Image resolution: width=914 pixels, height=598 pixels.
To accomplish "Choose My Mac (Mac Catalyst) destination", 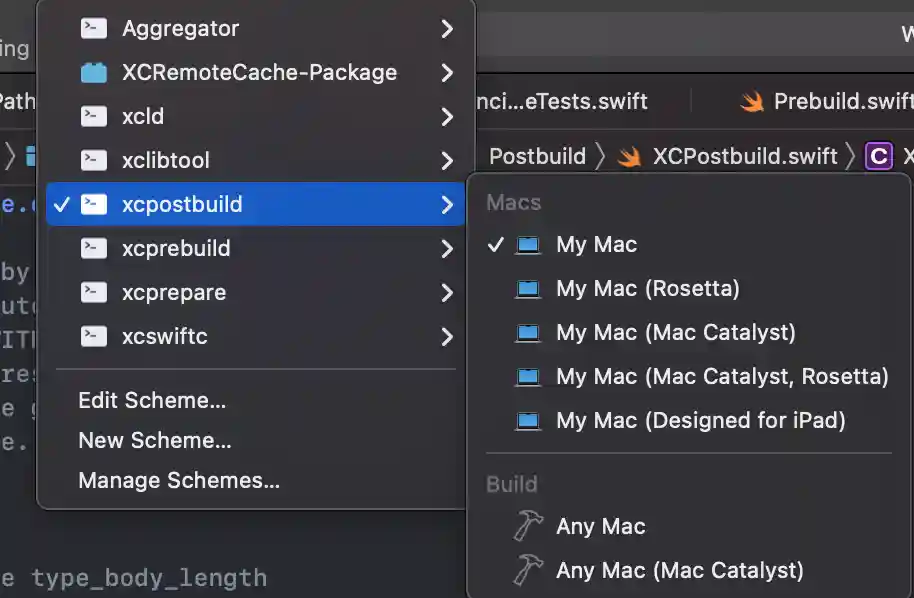I will (675, 333).
